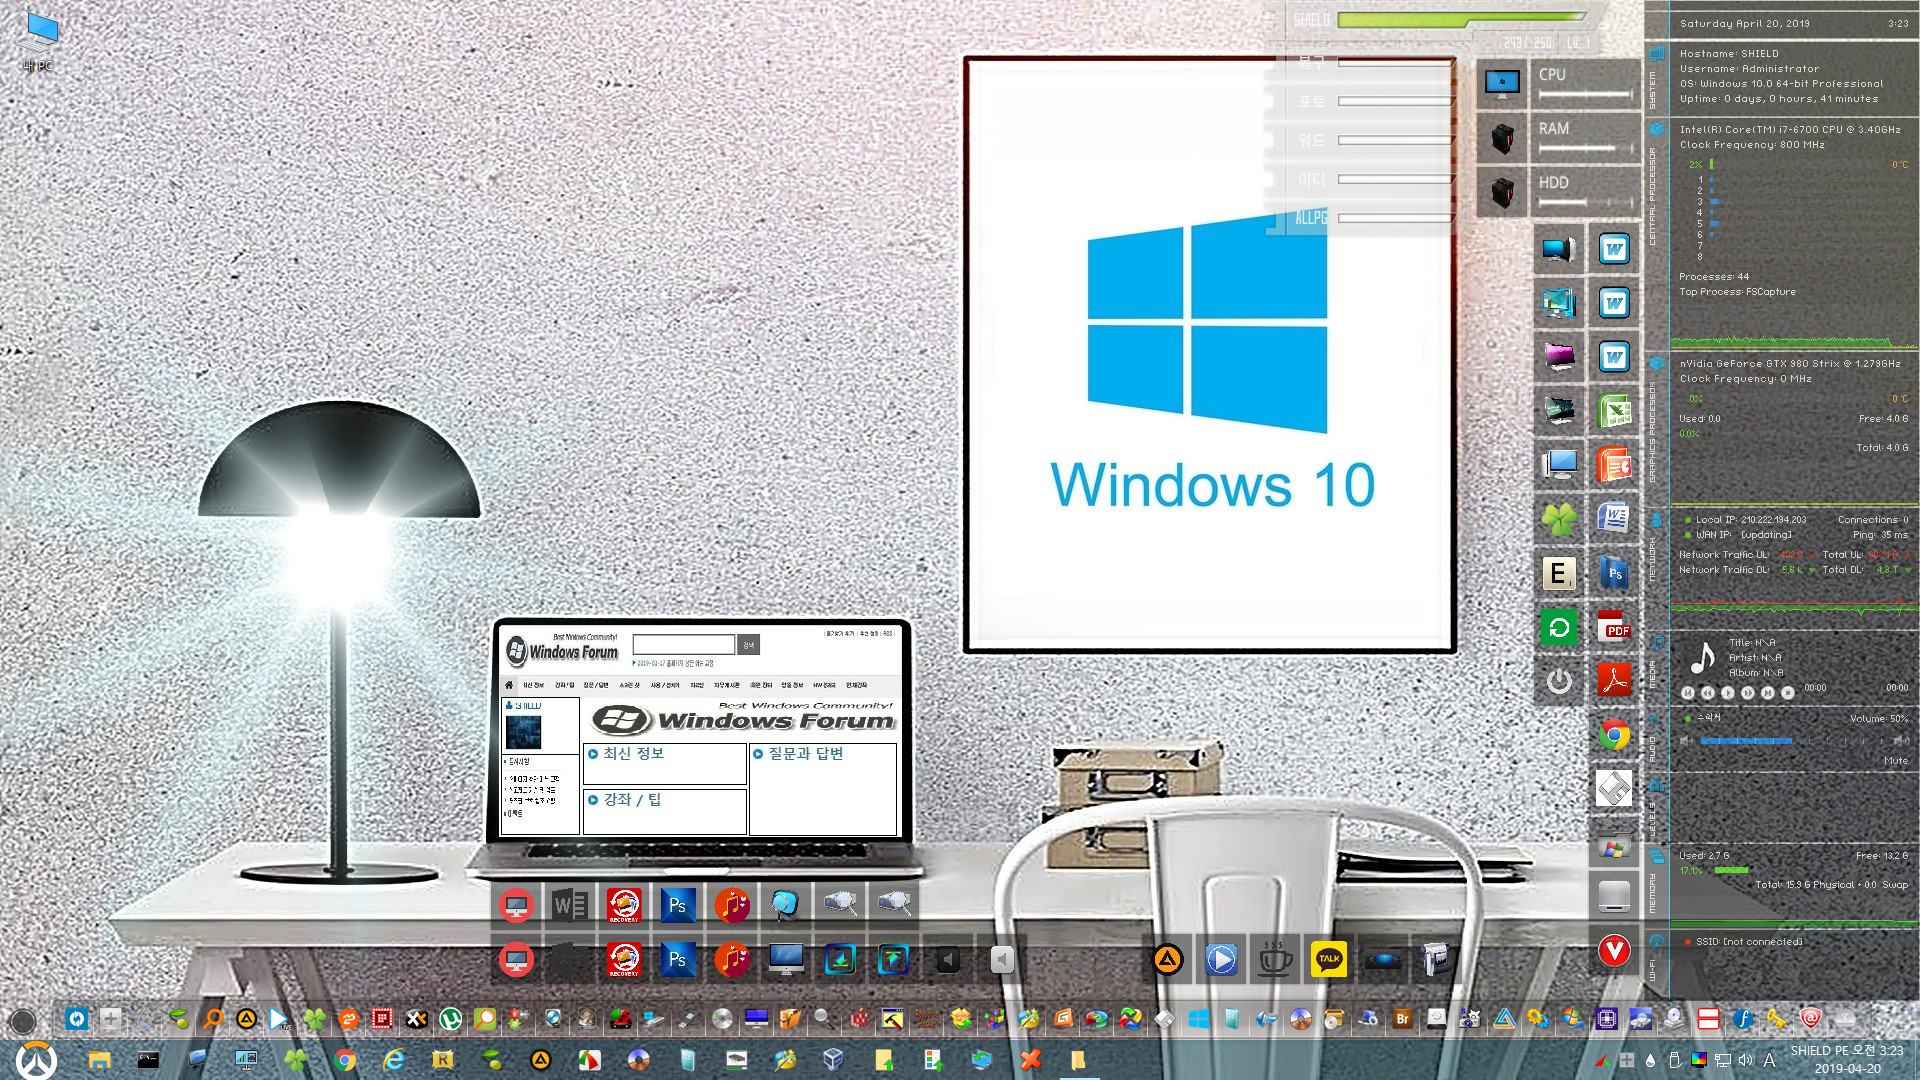The width and height of the screenshot is (1920, 1080).
Task: Click the Top Process: FSCapture text
Action: coord(1737,292)
